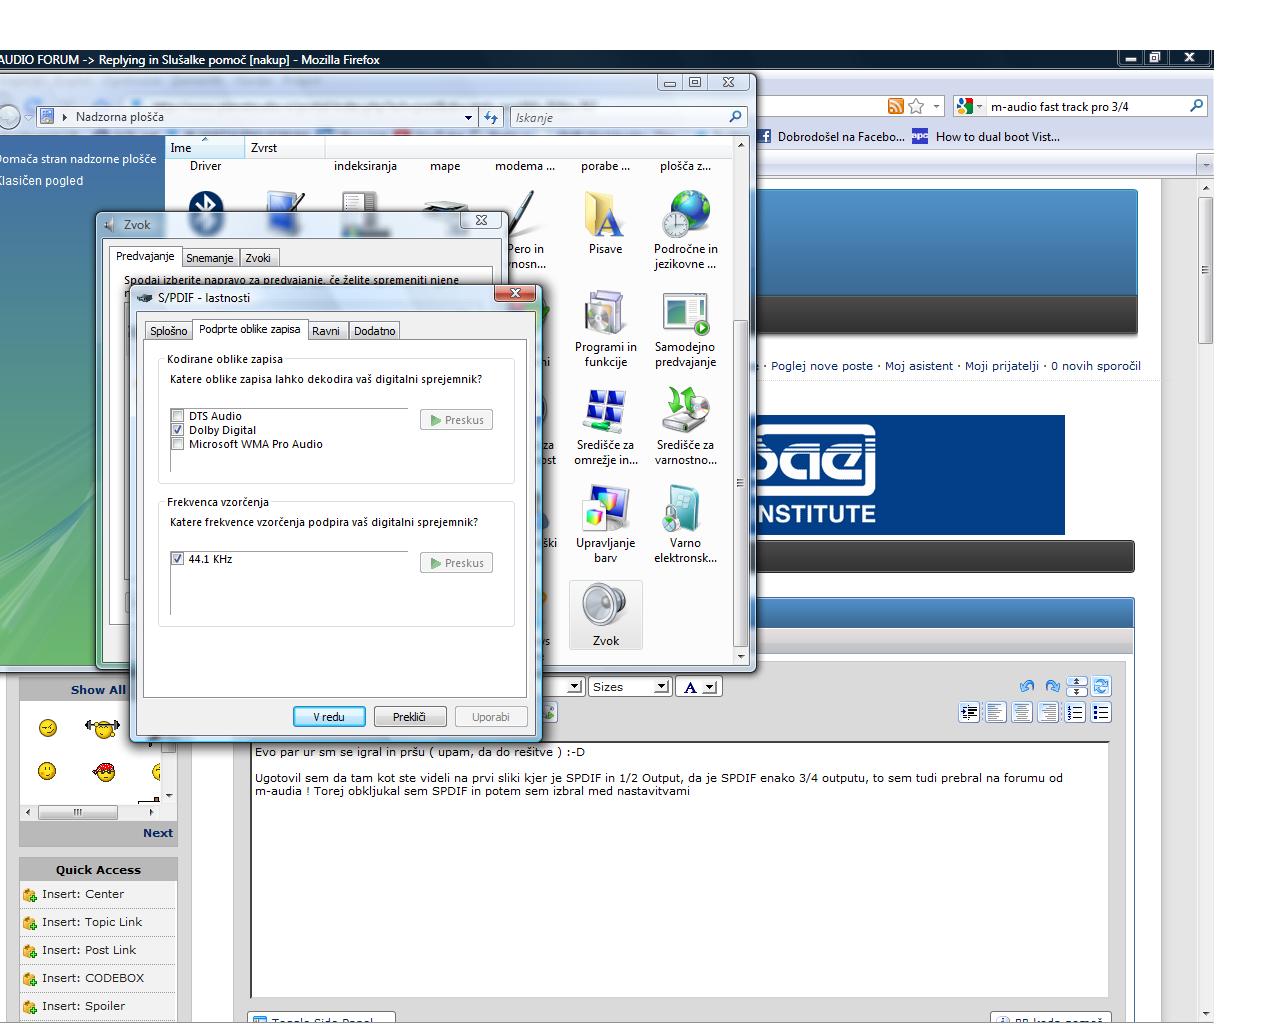
Task: Switch to the Snemanje tab
Action: [x=209, y=258]
